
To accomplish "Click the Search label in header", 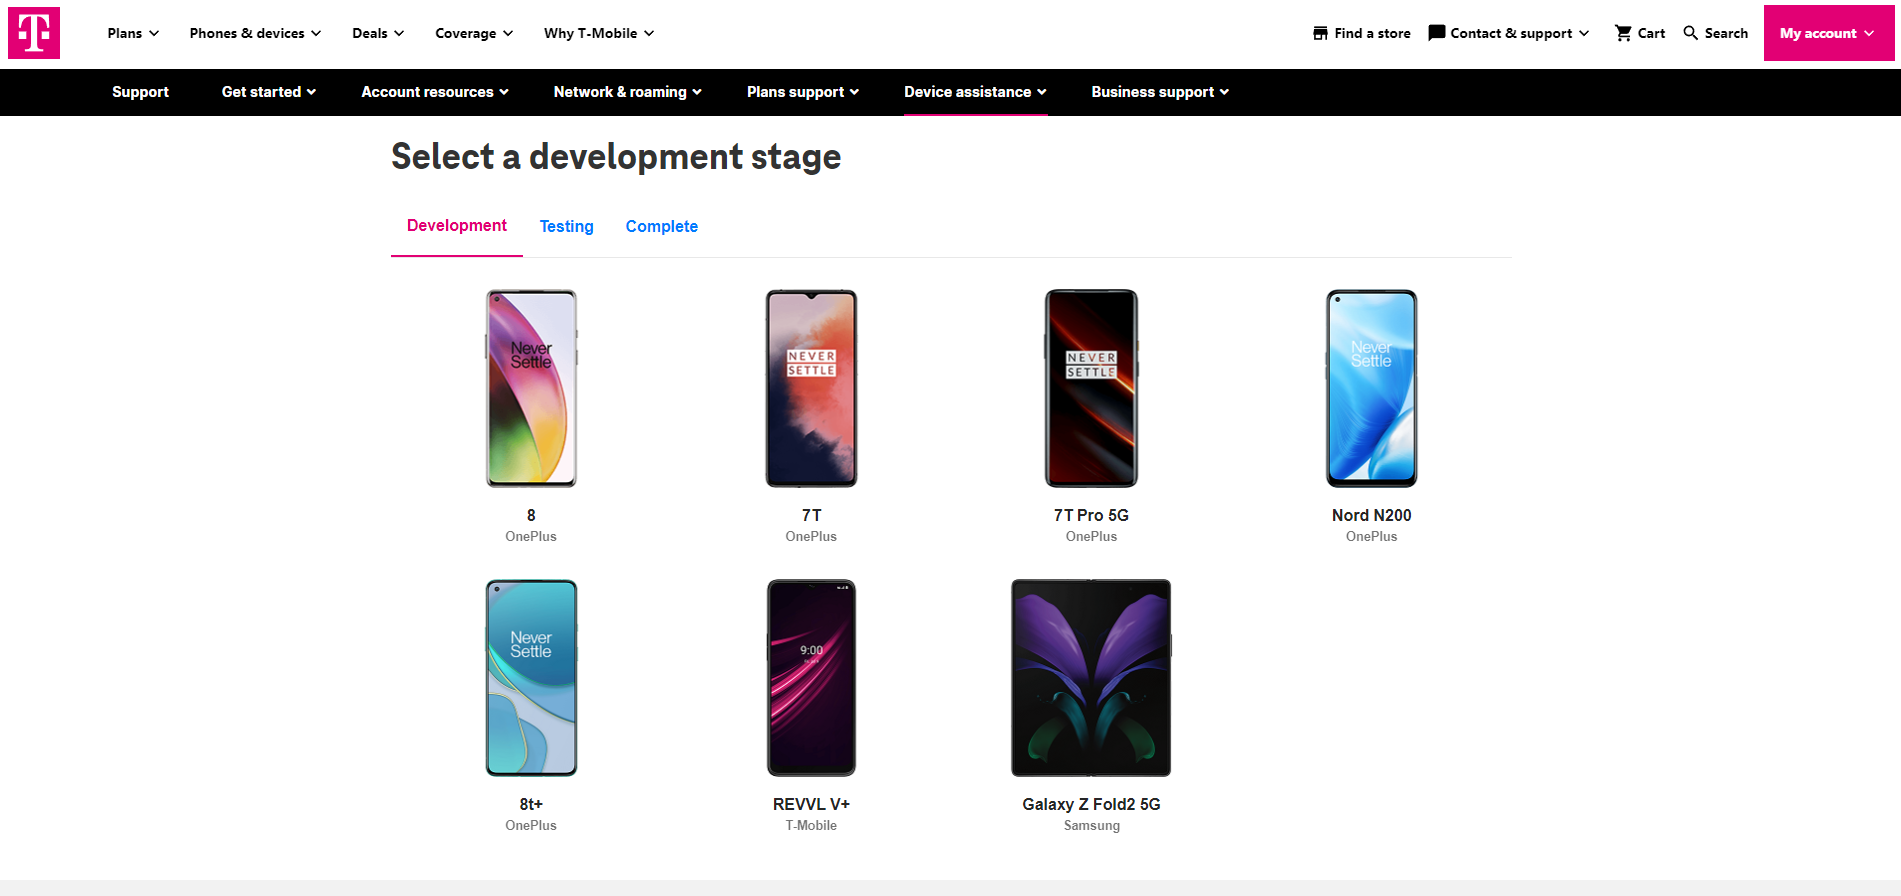I will click(1726, 33).
